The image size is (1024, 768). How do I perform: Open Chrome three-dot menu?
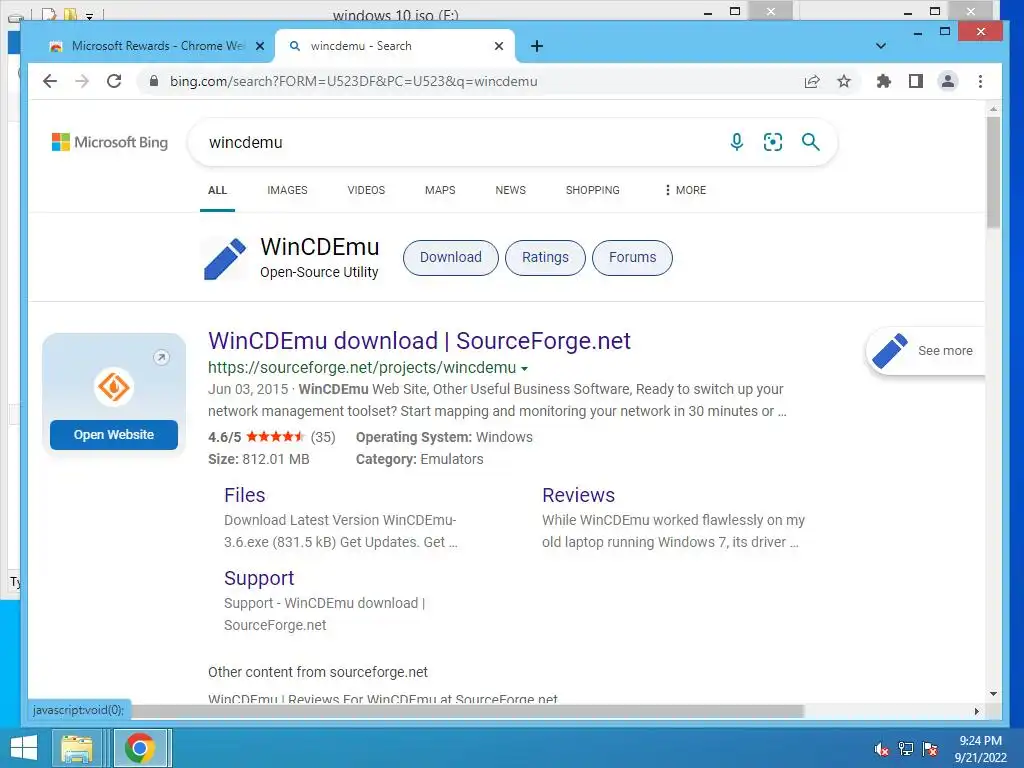coord(980,81)
